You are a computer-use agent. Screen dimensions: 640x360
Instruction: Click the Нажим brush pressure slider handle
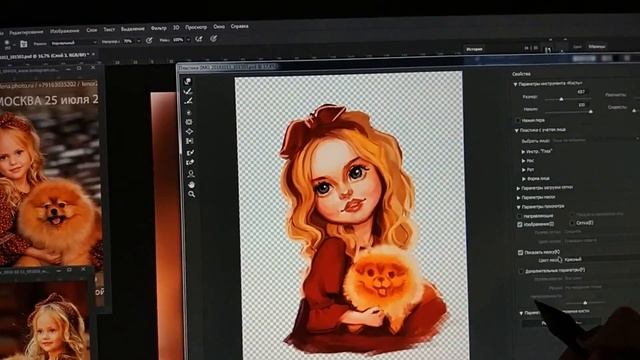pyautogui.click(x=591, y=111)
